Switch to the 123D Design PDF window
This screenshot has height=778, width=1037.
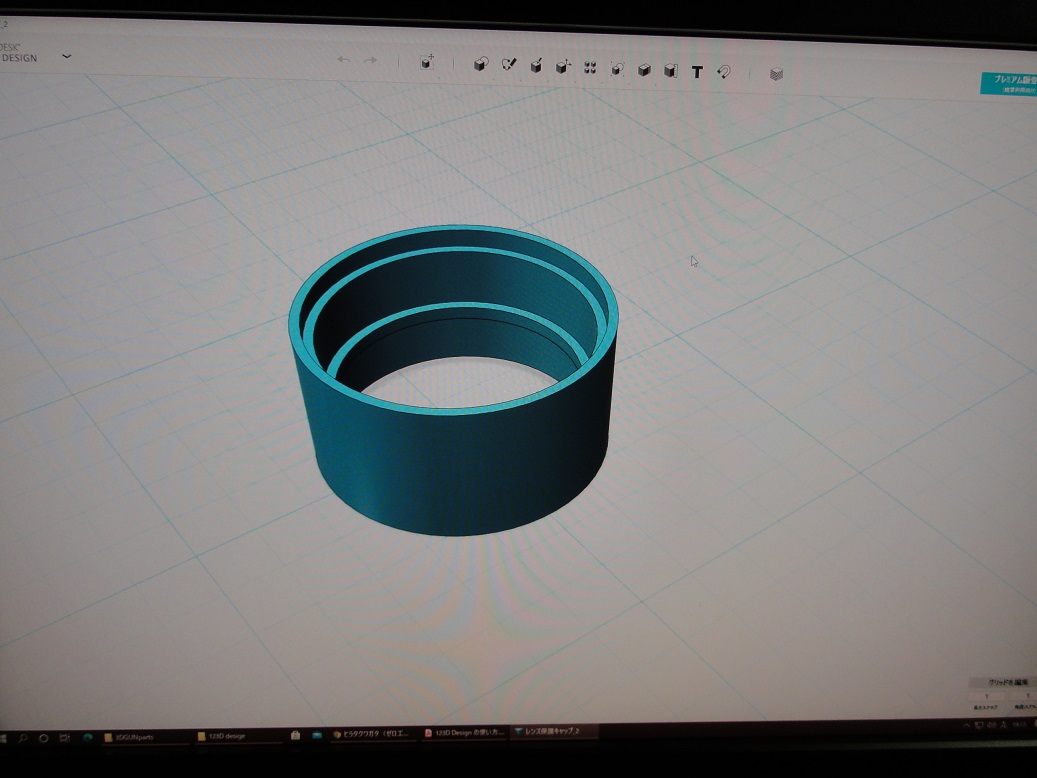click(465, 732)
